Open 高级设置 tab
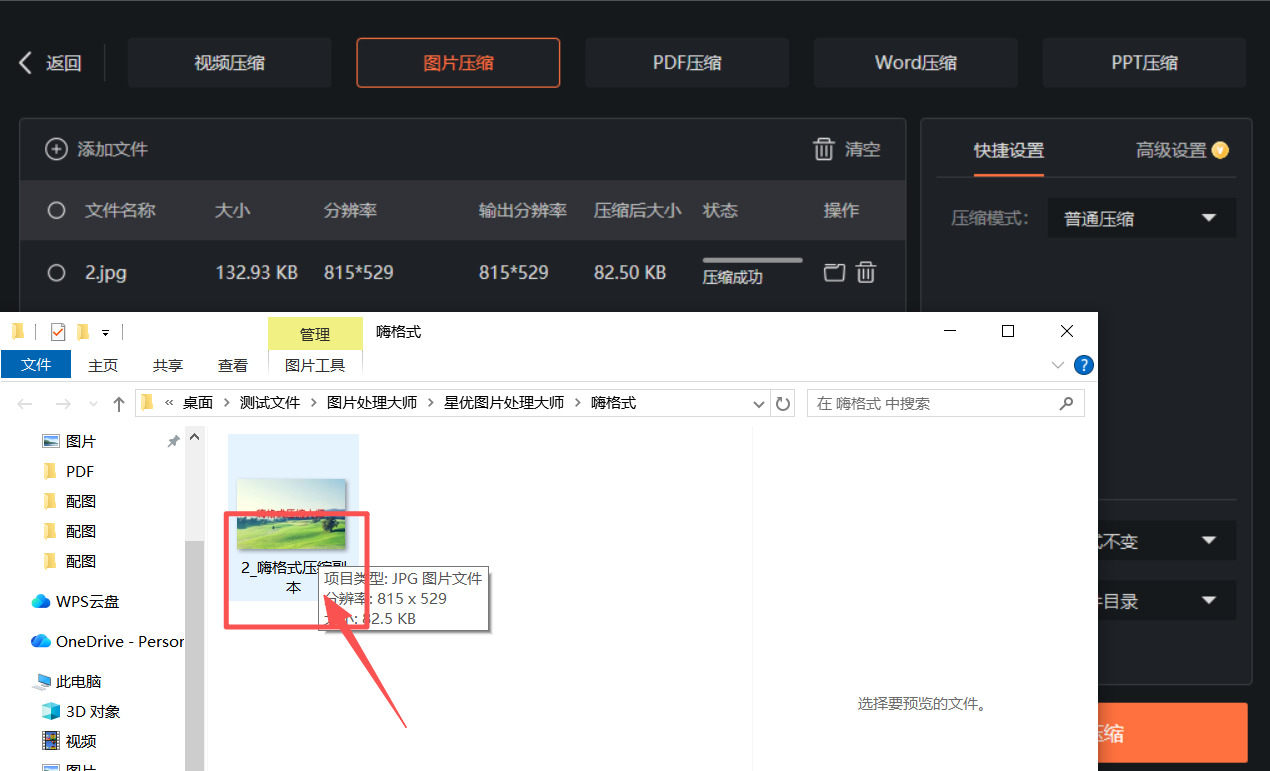Viewport: 1270px width, 771px height. pos(1171,151)
